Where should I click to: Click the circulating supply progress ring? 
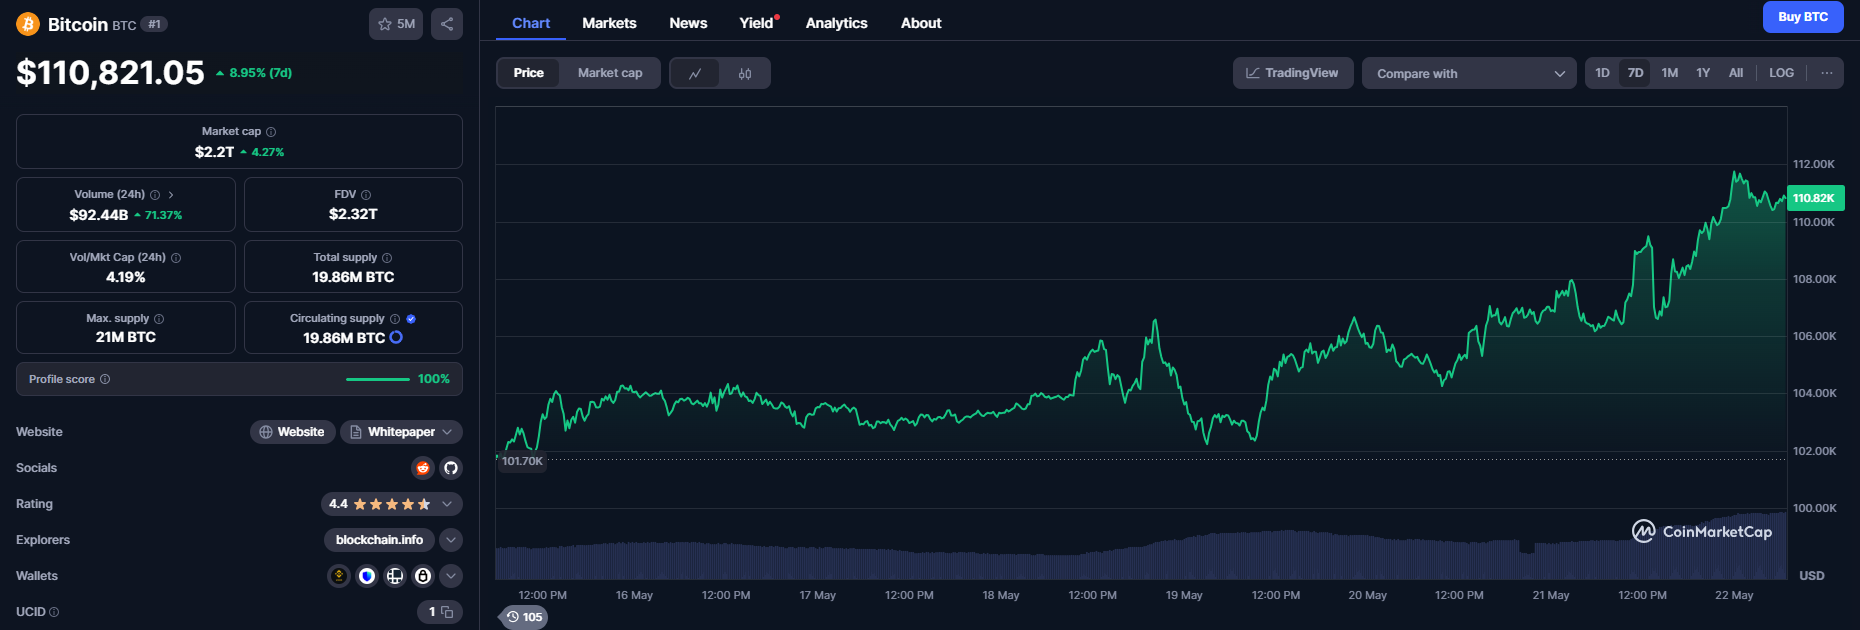396,338
